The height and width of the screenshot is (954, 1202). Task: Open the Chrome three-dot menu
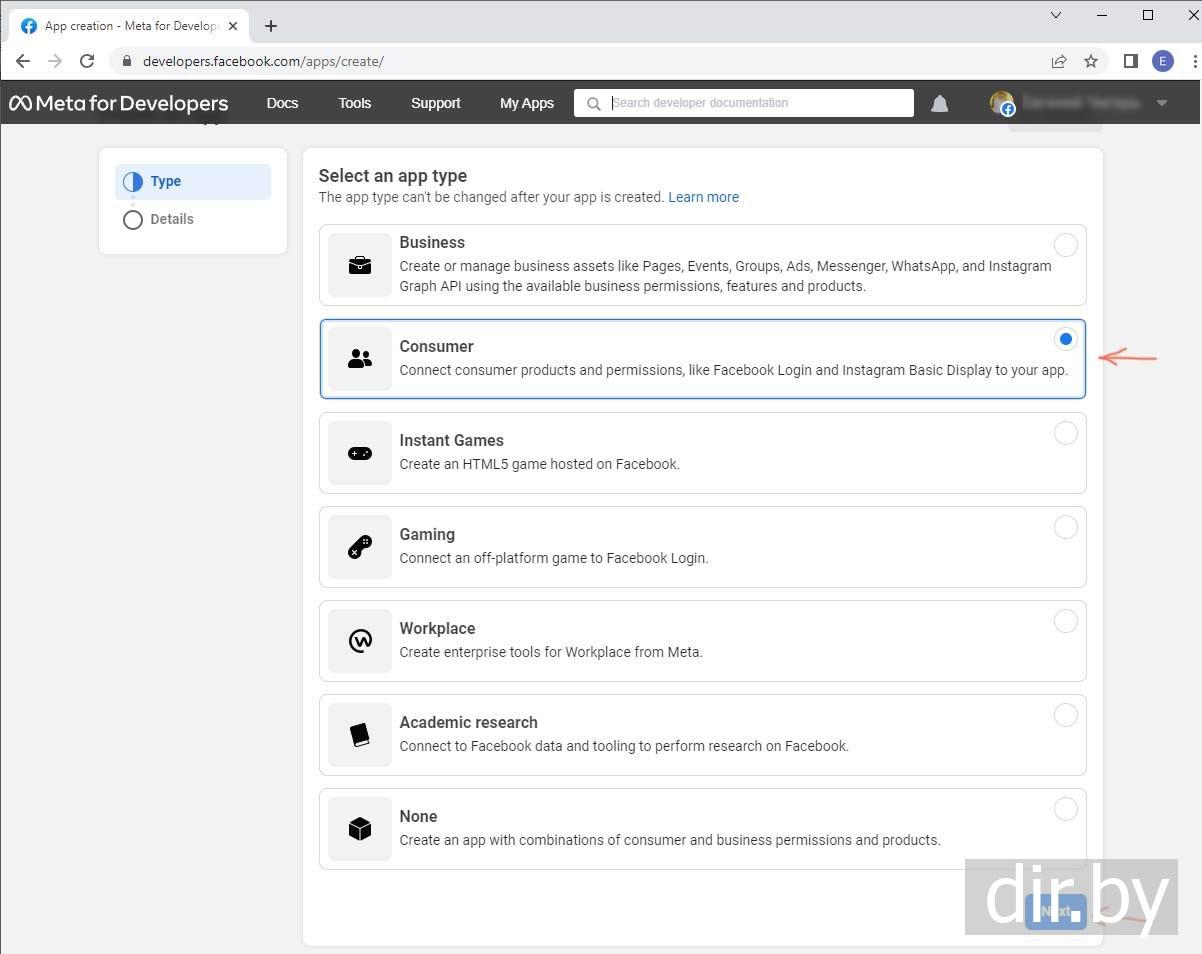pyautogui.click(x=1195, y=61)
